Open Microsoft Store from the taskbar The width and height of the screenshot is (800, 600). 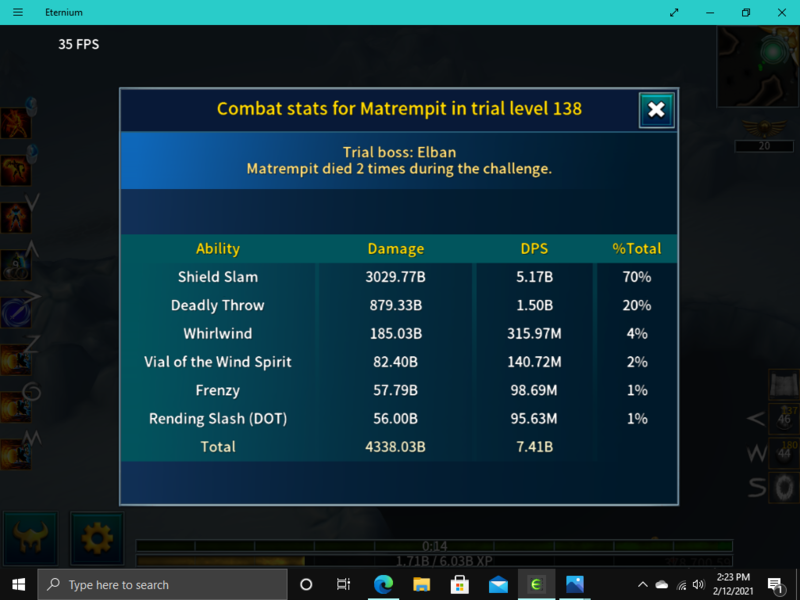click(459, 585)
